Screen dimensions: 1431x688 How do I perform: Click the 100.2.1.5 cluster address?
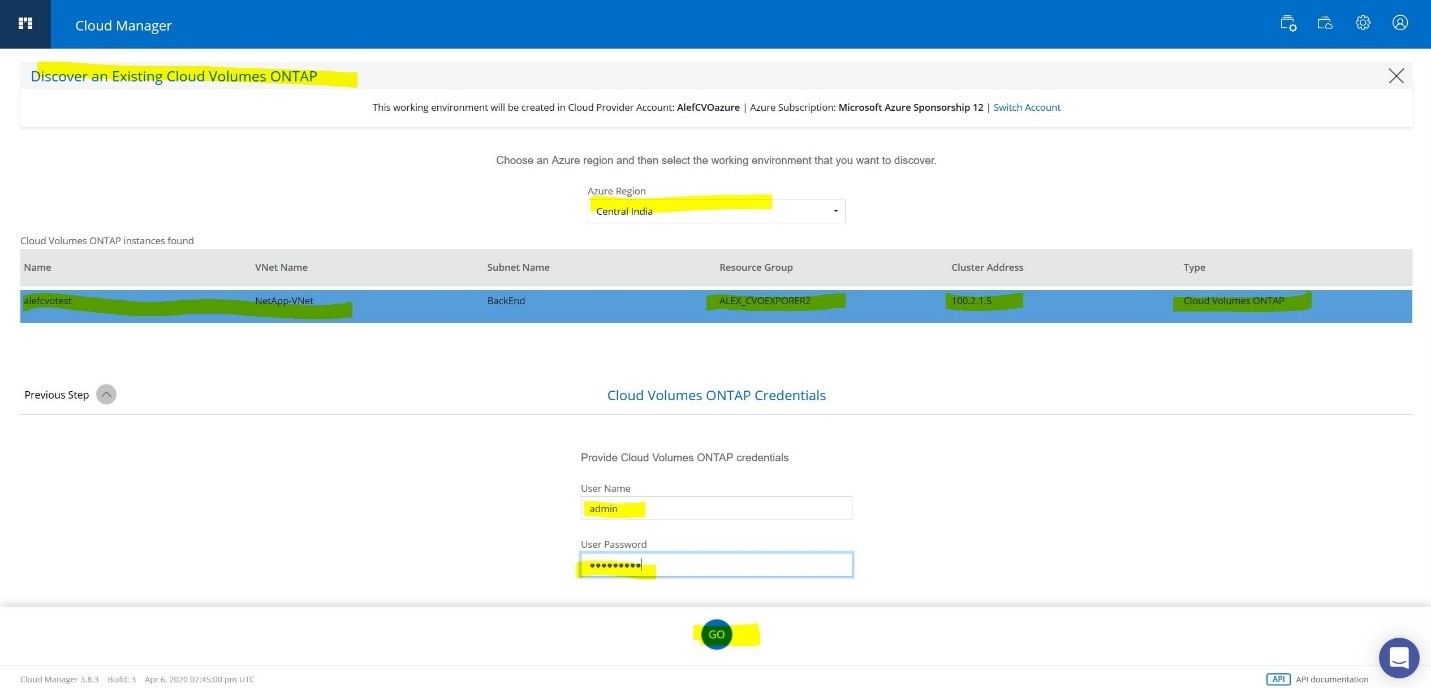click(971, 301)
